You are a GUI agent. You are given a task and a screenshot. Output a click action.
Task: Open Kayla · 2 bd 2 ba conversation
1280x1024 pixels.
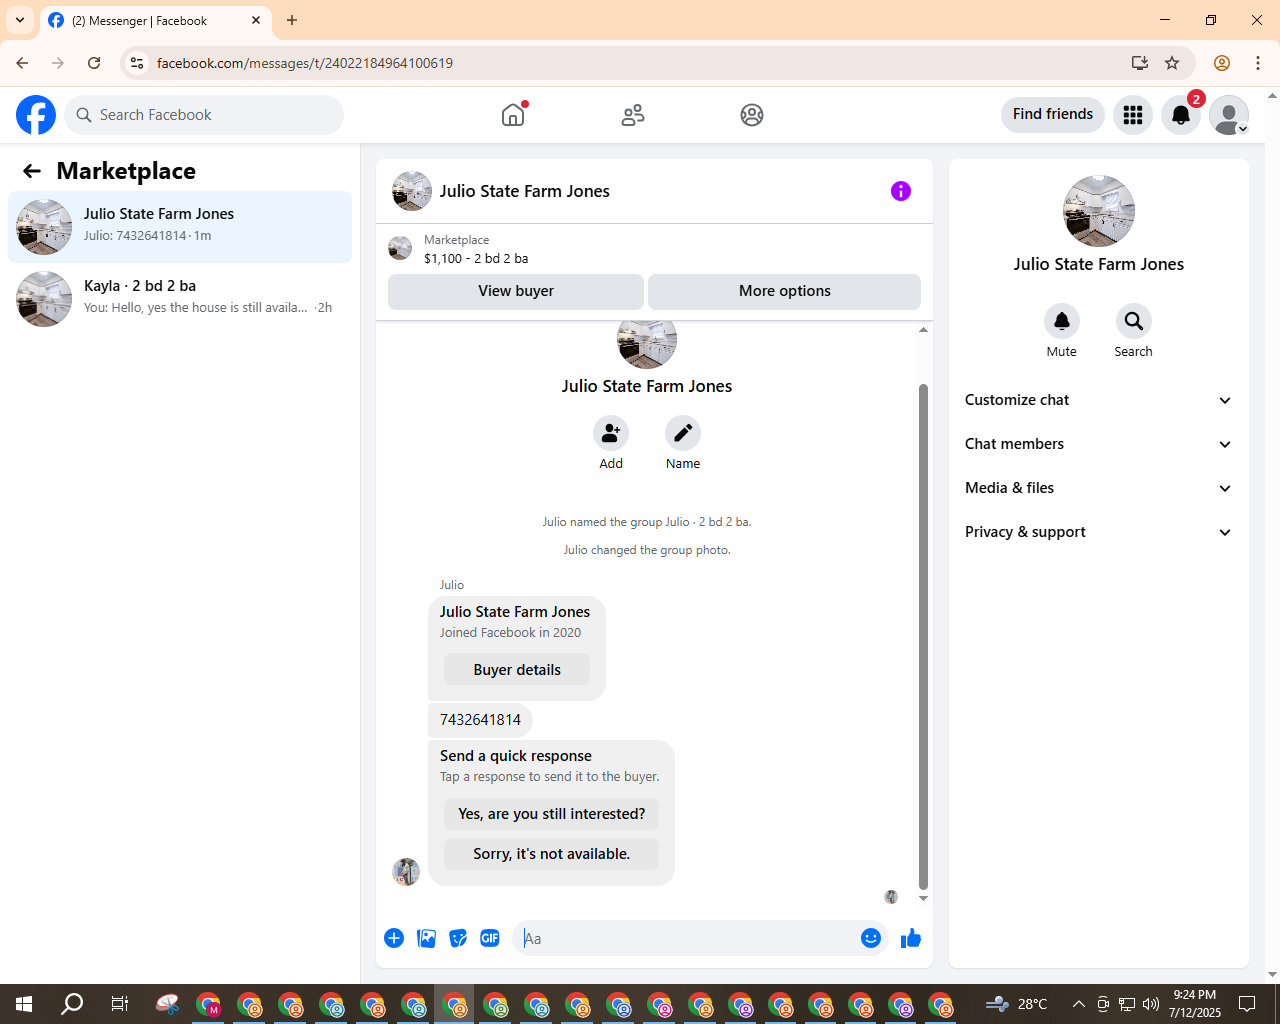[180, 299]
